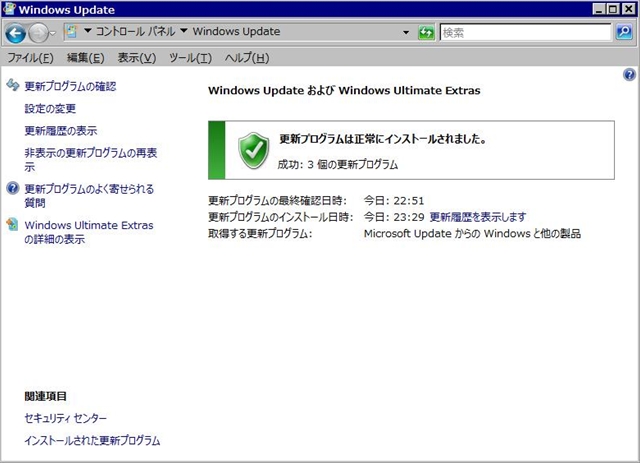
Task: Click the FAQ question mark icon
Action: coord(13,188)
